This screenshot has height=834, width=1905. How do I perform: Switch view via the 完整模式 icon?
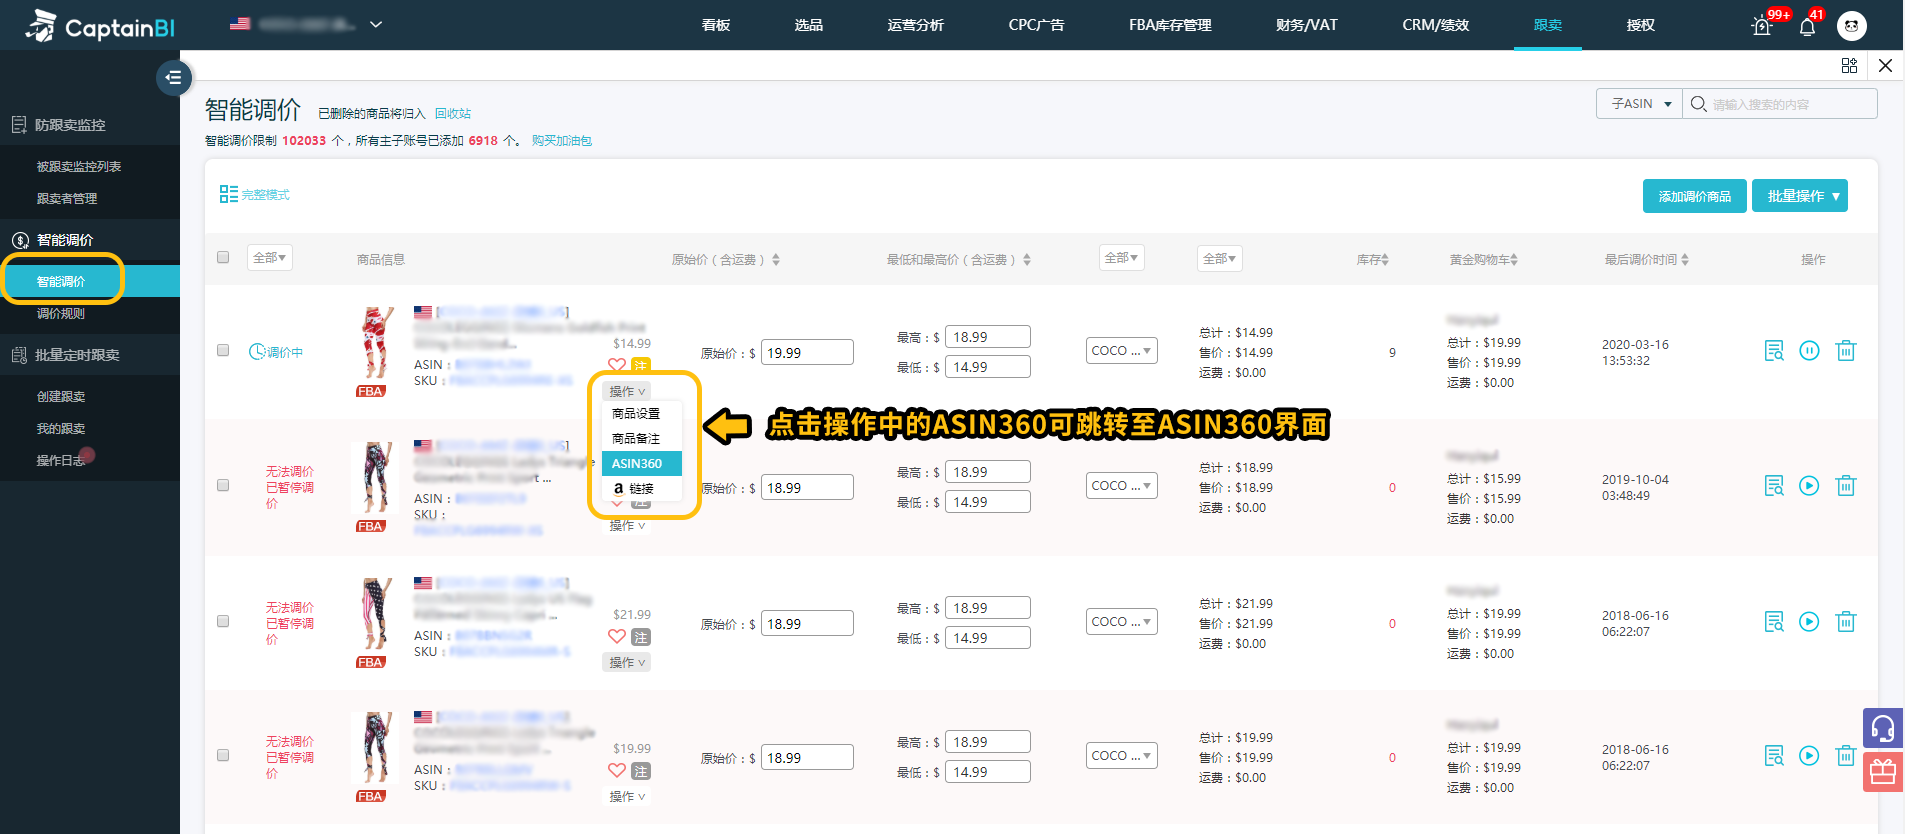click(x=228, y=194)
